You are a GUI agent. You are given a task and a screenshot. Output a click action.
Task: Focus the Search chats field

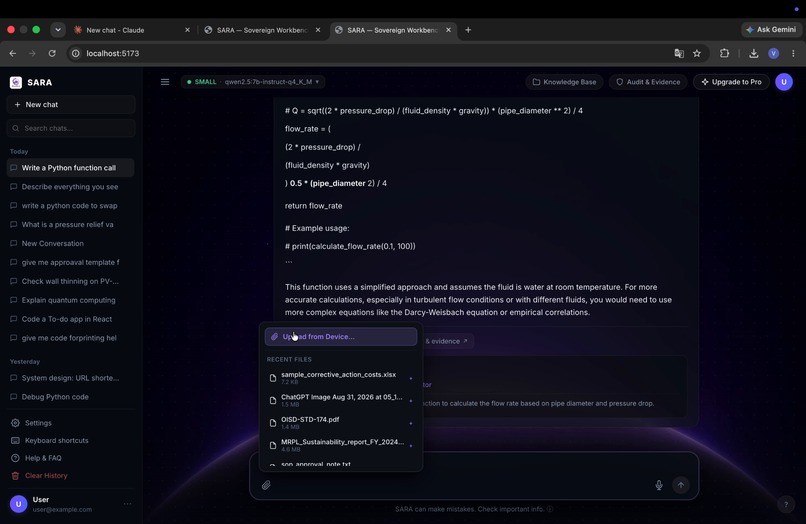click(x=71, y=128)
